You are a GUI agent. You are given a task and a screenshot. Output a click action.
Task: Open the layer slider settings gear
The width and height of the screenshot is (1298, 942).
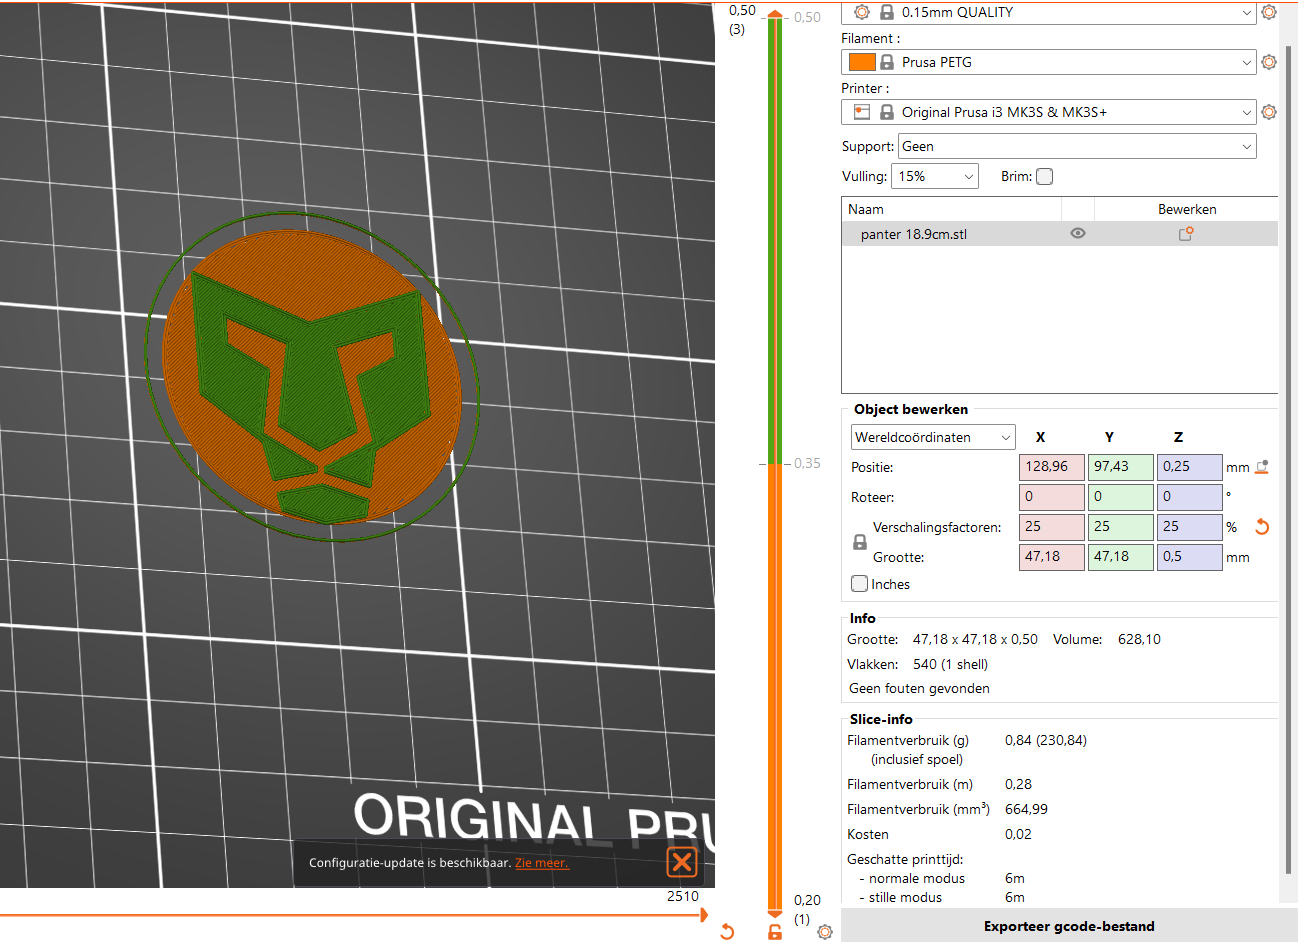coord(824,931)
